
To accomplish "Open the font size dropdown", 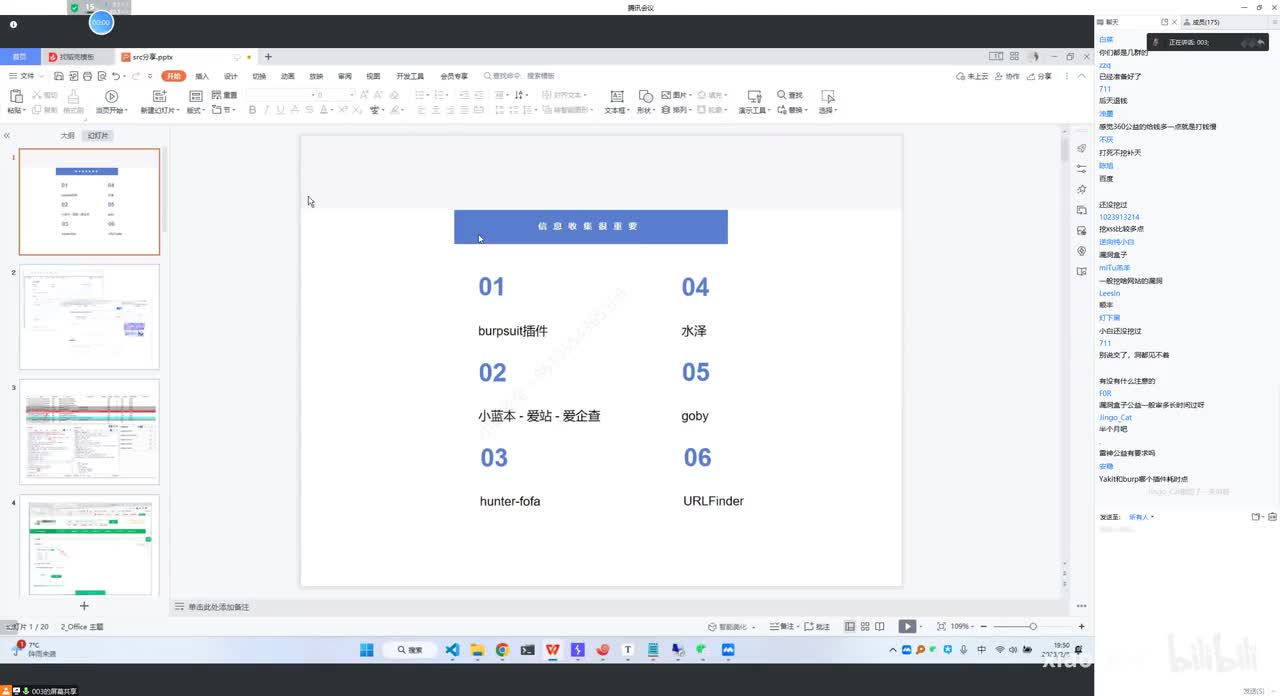I will [351, 95].
